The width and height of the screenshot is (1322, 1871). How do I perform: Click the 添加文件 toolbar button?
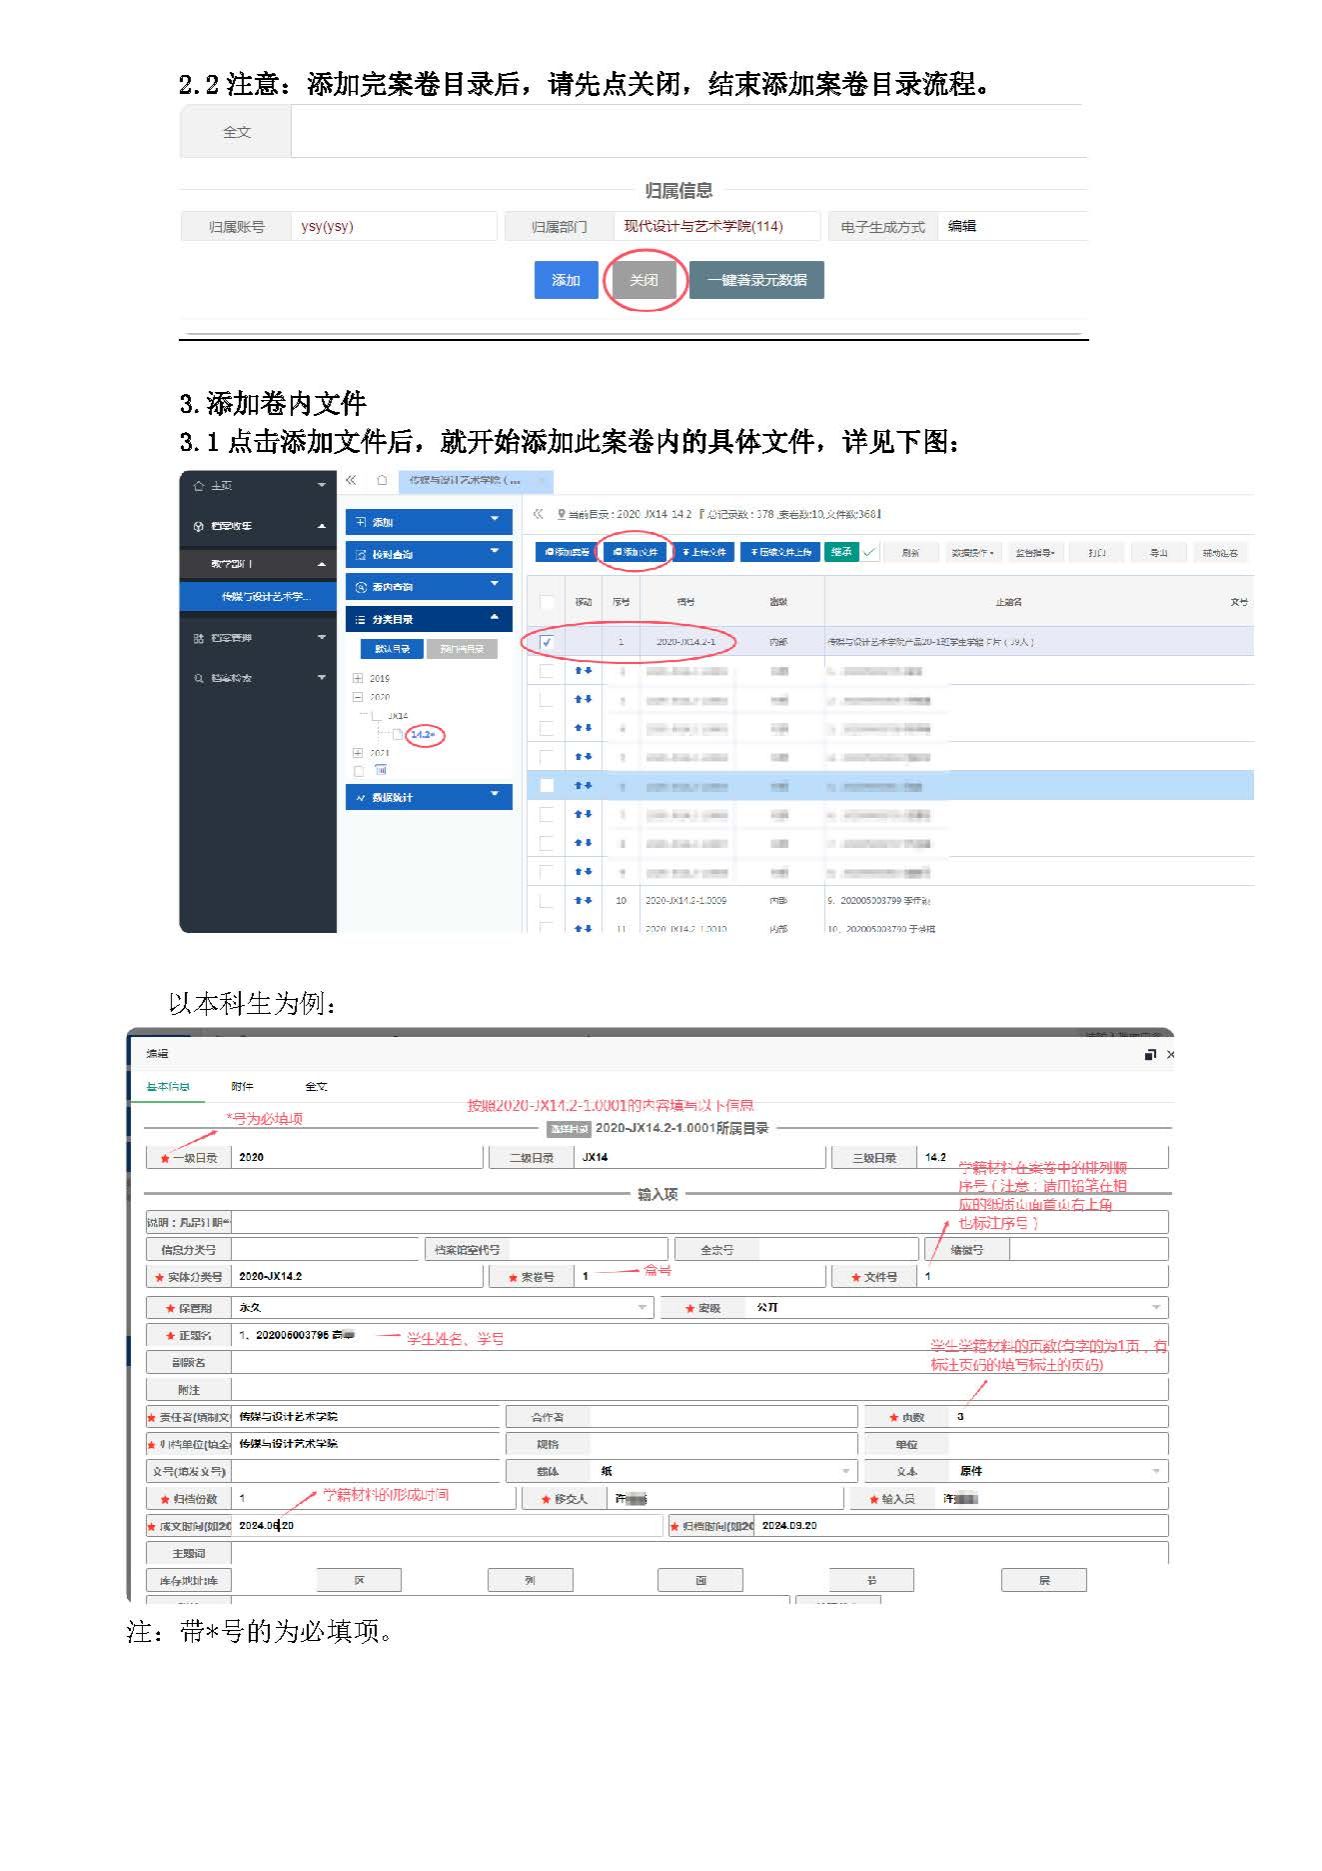pyautogui.click(x=635, y=552)
